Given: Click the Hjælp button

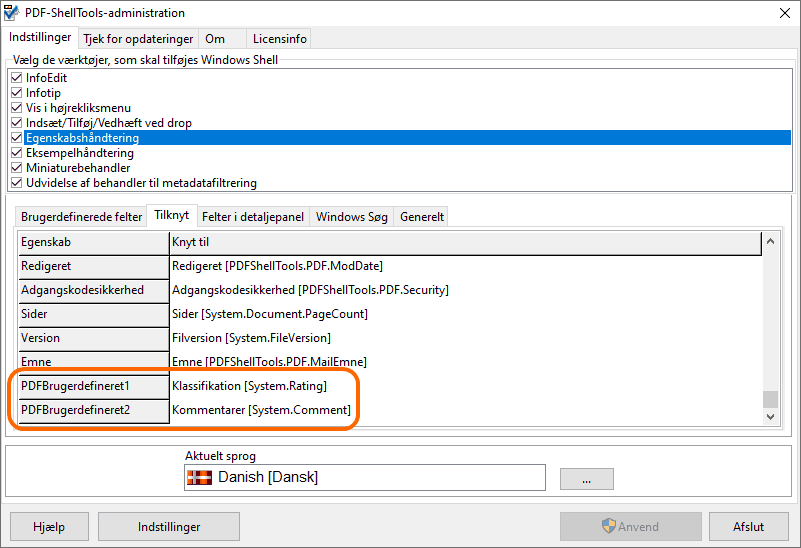Looking at the screenshot, I should point(49,527).
